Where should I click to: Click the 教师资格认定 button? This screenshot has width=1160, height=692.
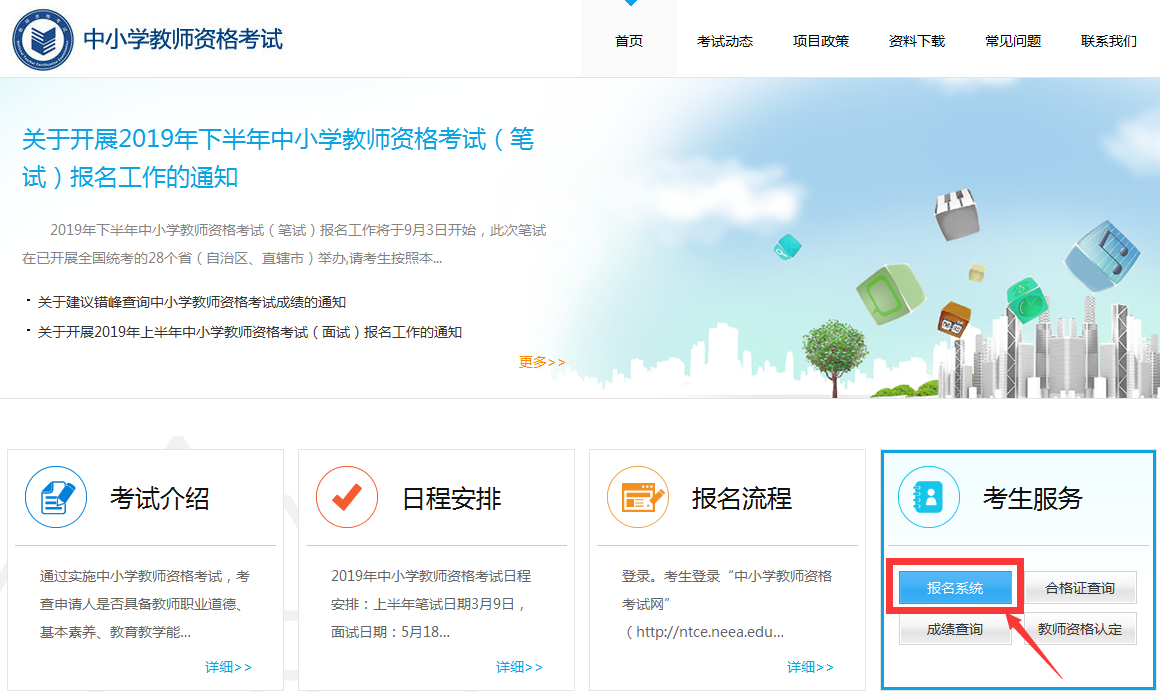[x=1080, y=630]
